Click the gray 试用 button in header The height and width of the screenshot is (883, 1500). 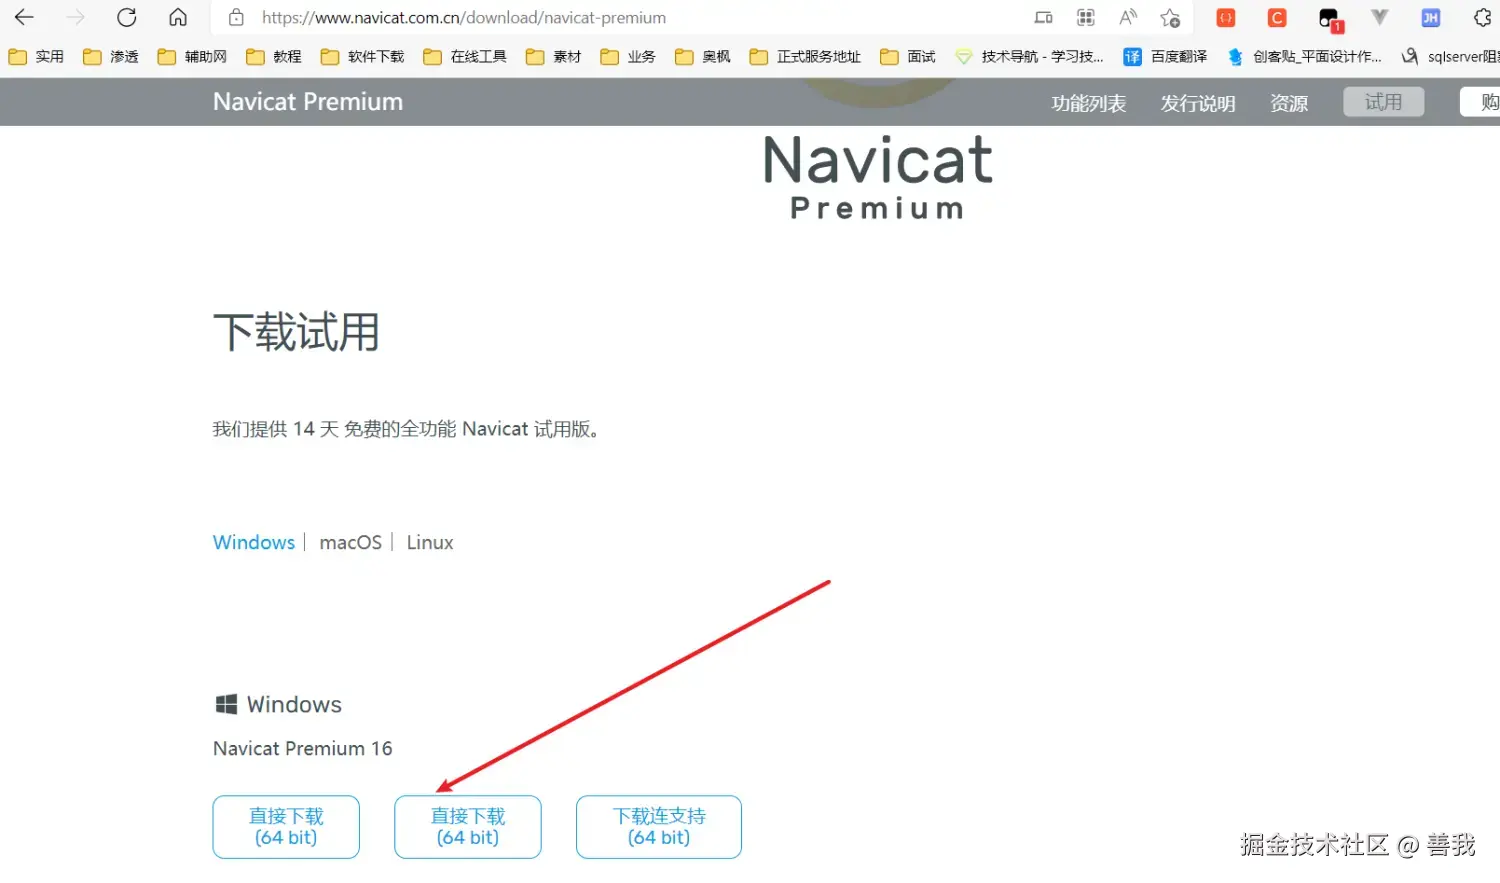(1384, 102)
